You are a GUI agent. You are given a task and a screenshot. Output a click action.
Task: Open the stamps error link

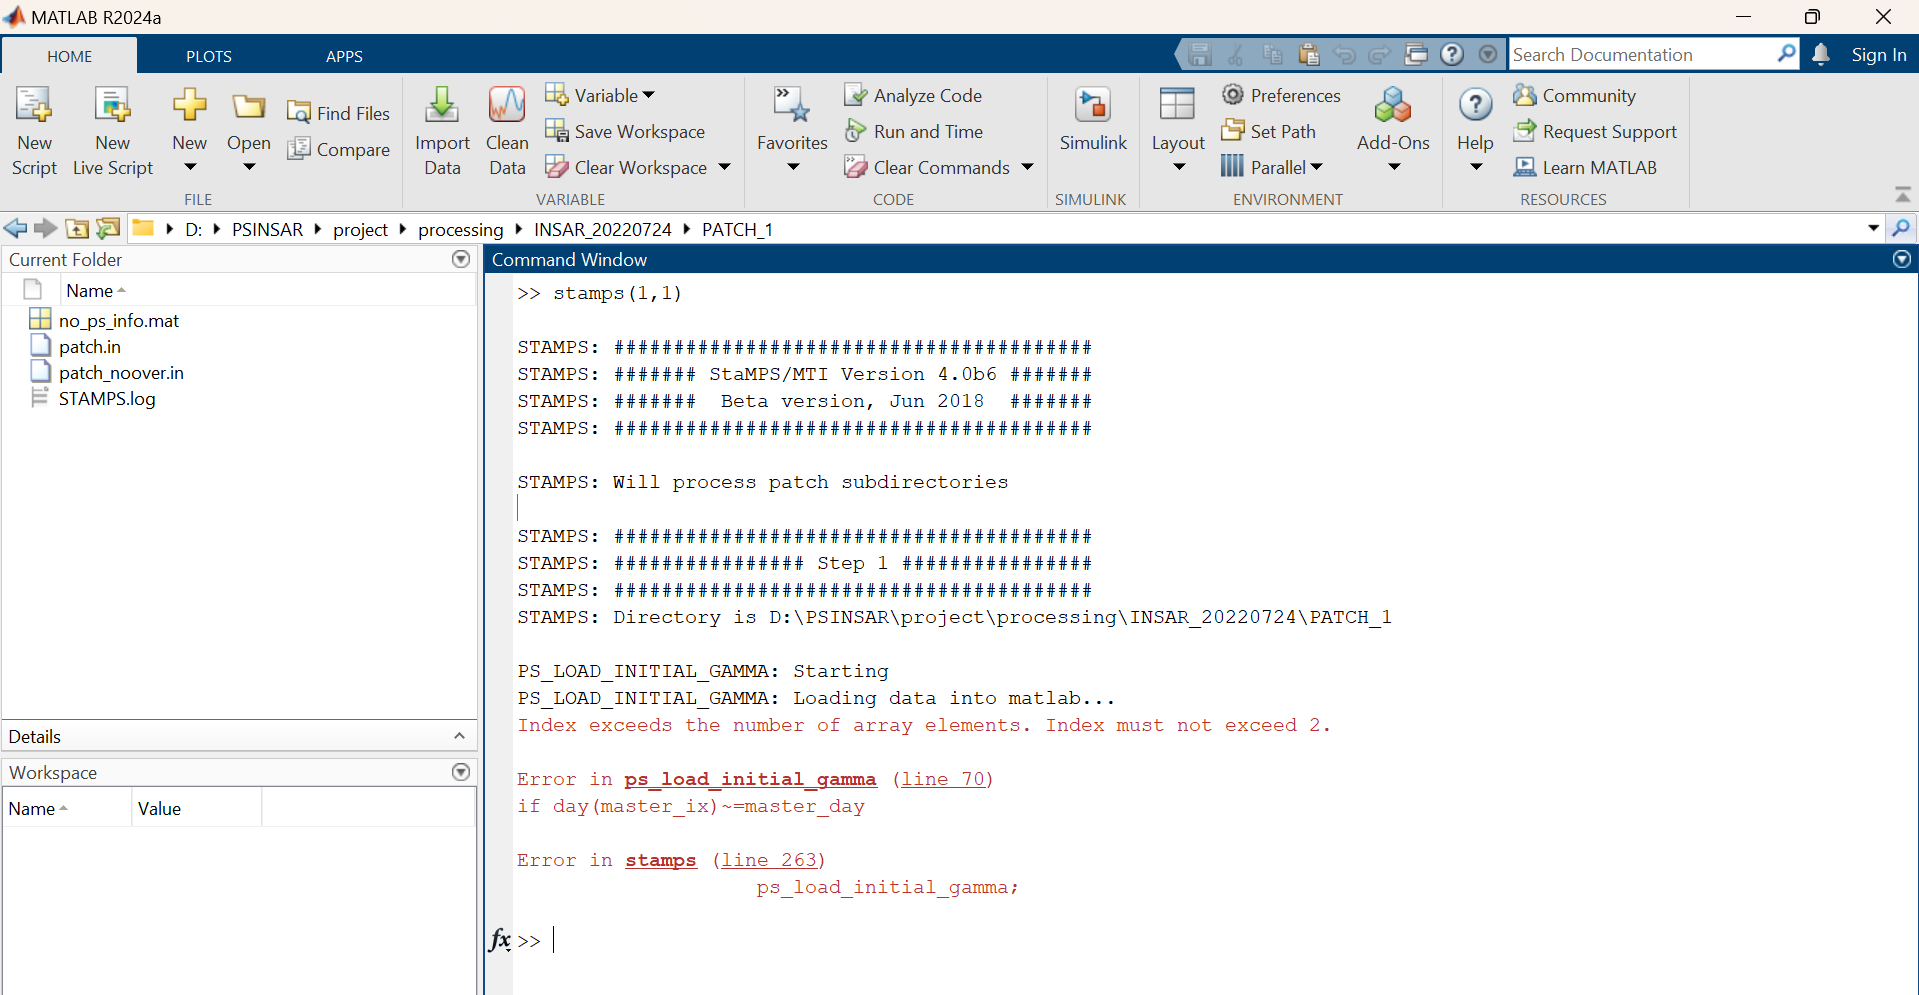[661, 860]
